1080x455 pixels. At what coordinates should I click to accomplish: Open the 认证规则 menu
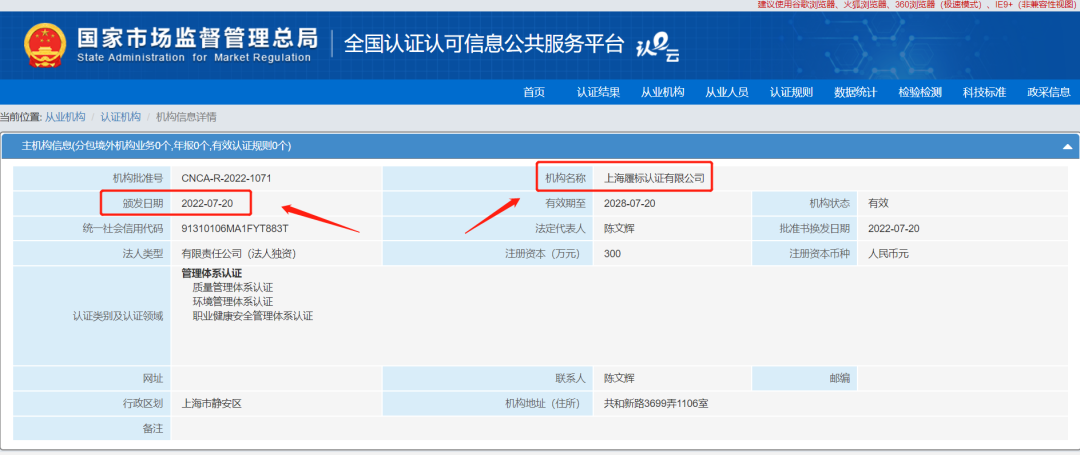click(791, 92)
